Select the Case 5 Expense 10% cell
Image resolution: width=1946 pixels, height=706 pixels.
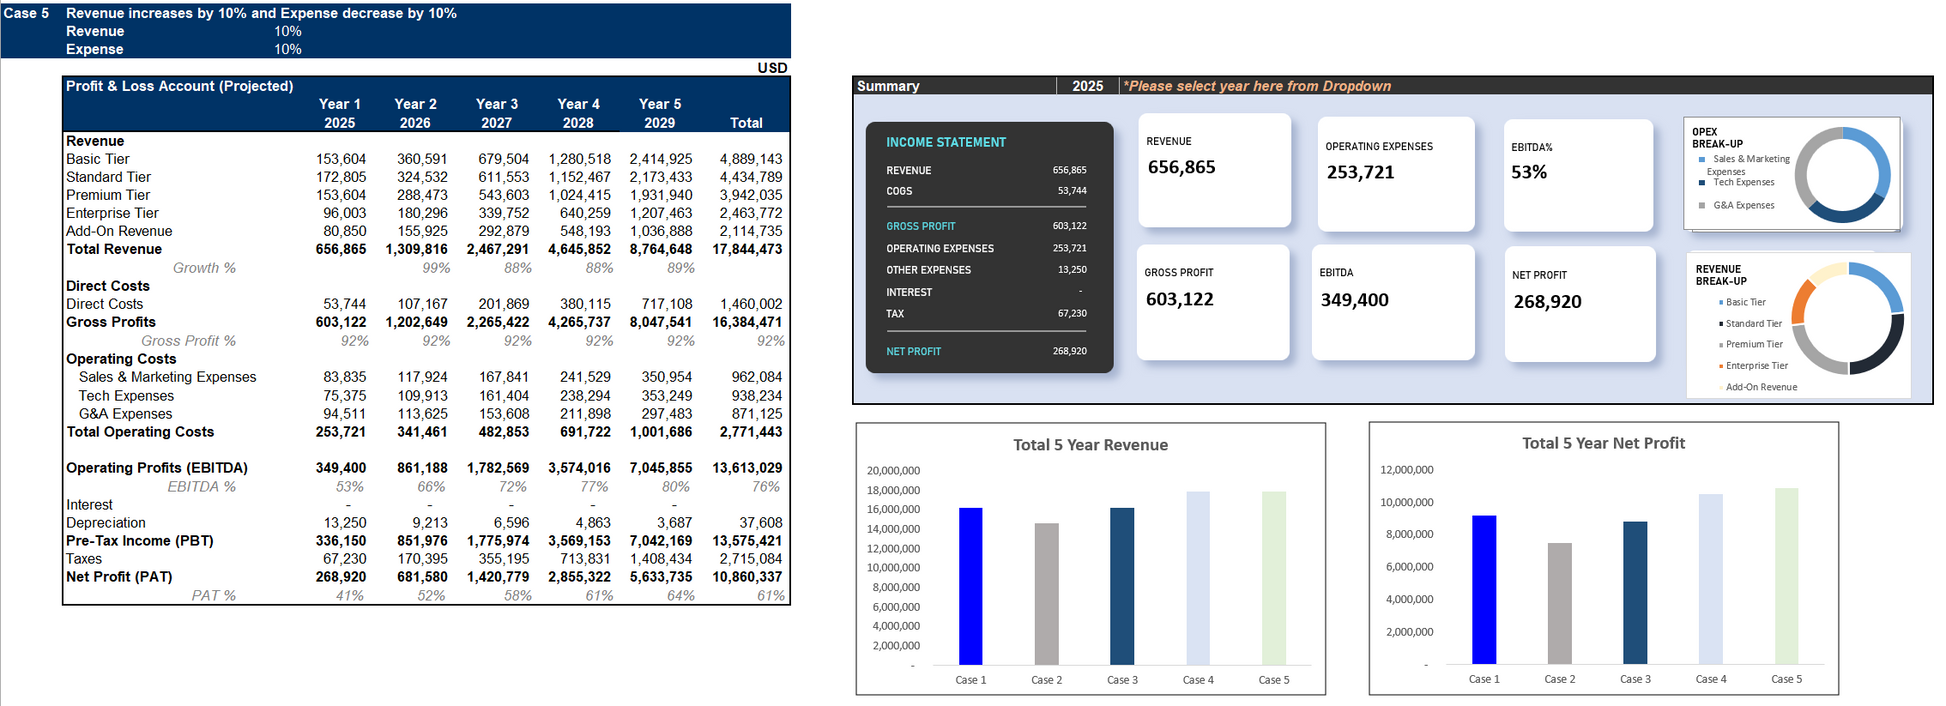click(288, 49)
